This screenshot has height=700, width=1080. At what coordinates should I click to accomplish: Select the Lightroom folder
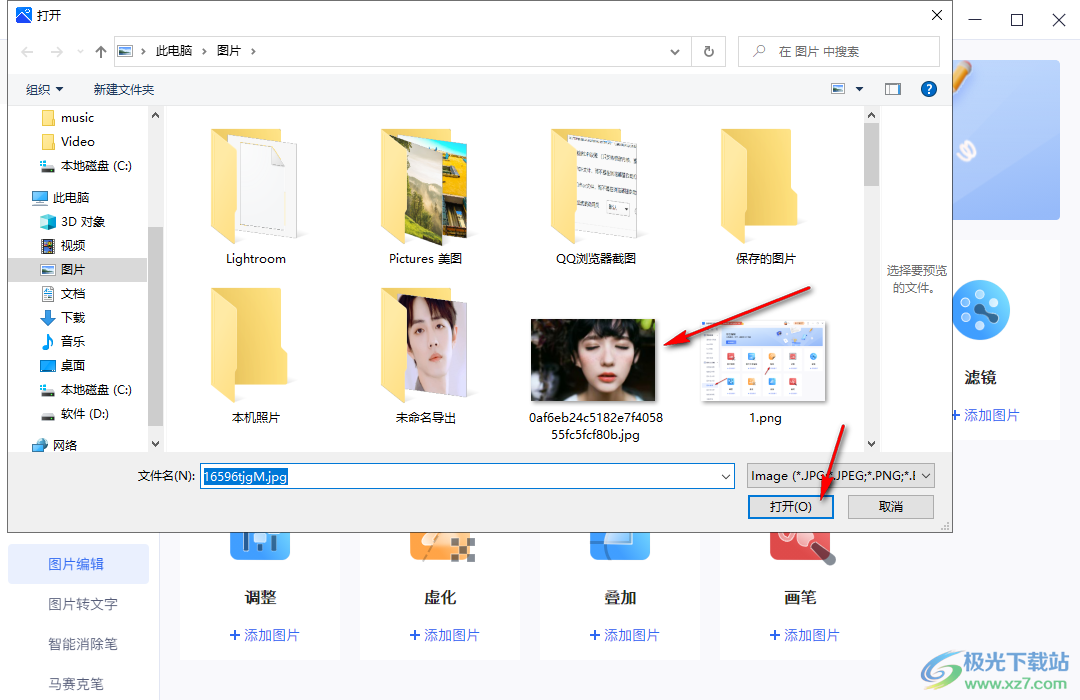[x=256, y=196]
